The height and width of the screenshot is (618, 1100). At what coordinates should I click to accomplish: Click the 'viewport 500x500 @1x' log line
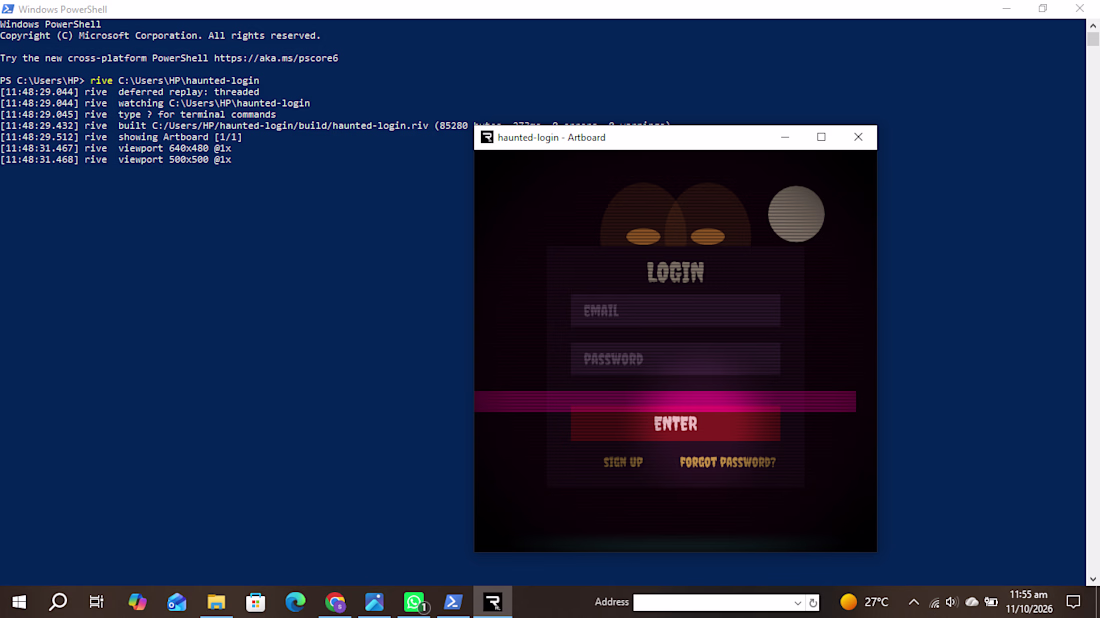click(116, 160)
